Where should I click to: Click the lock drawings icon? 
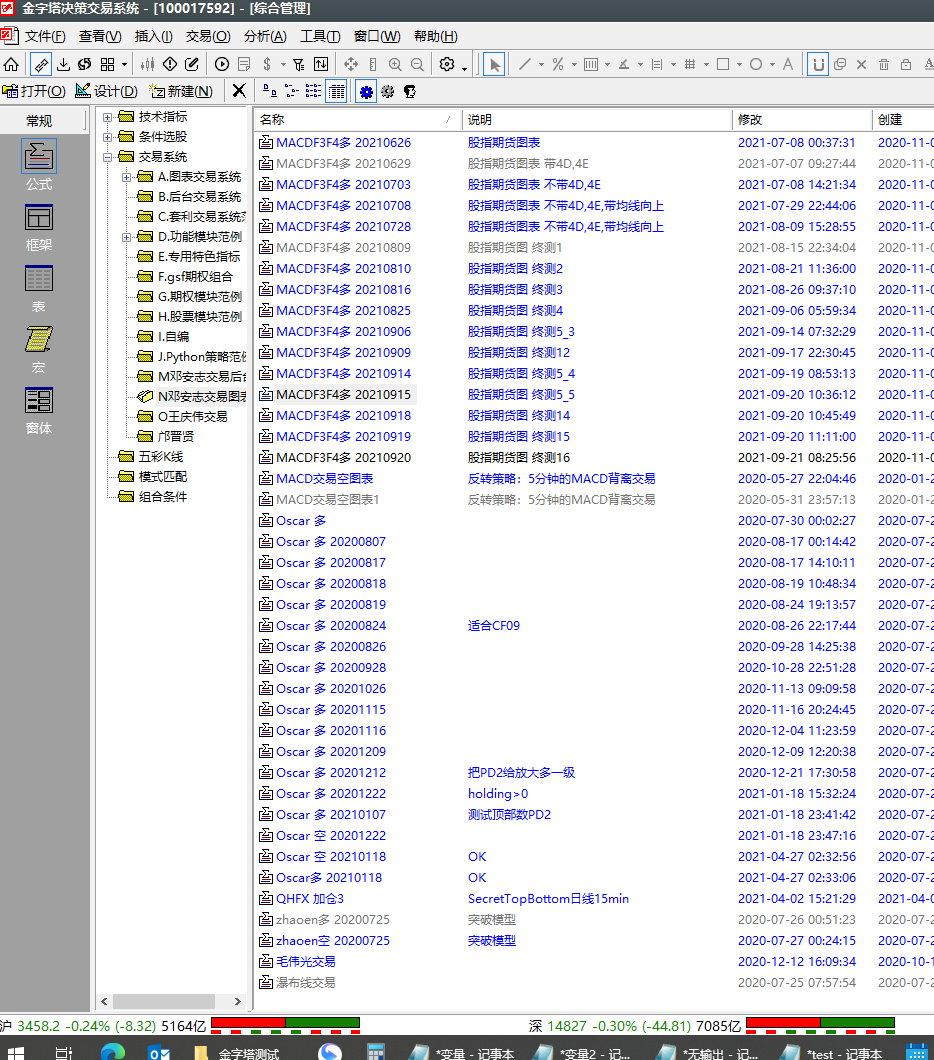[x=906, y=64]
